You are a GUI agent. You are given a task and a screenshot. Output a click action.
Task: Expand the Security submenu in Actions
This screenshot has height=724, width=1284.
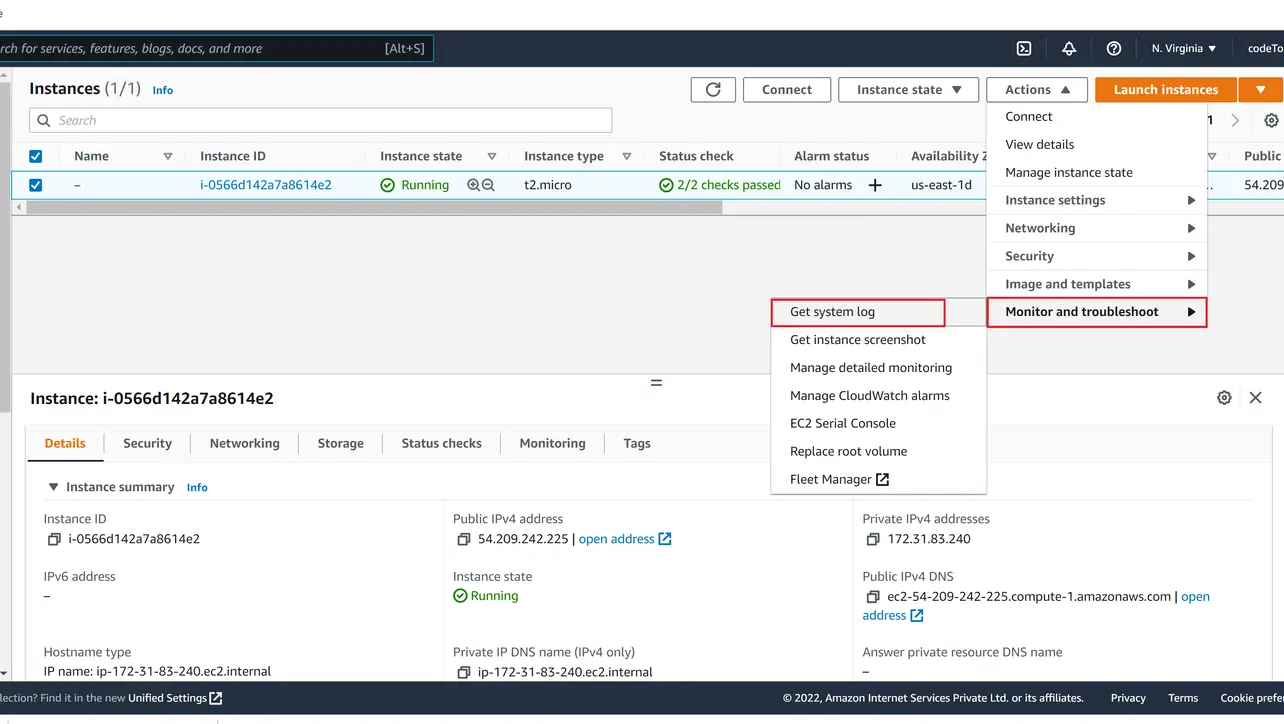click(1097, 256)
